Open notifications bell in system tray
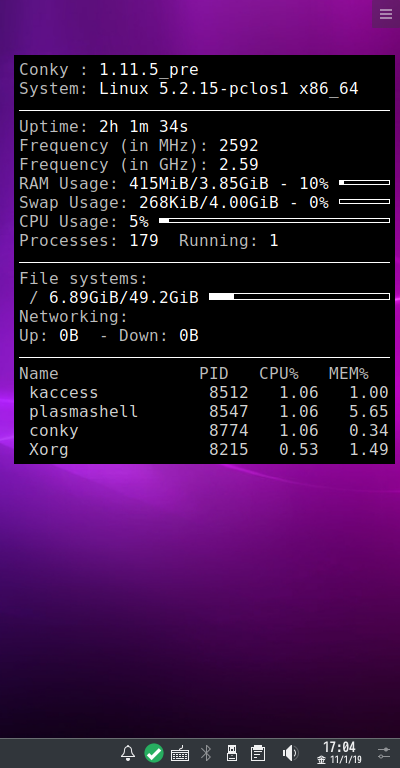 pos(128,753)
